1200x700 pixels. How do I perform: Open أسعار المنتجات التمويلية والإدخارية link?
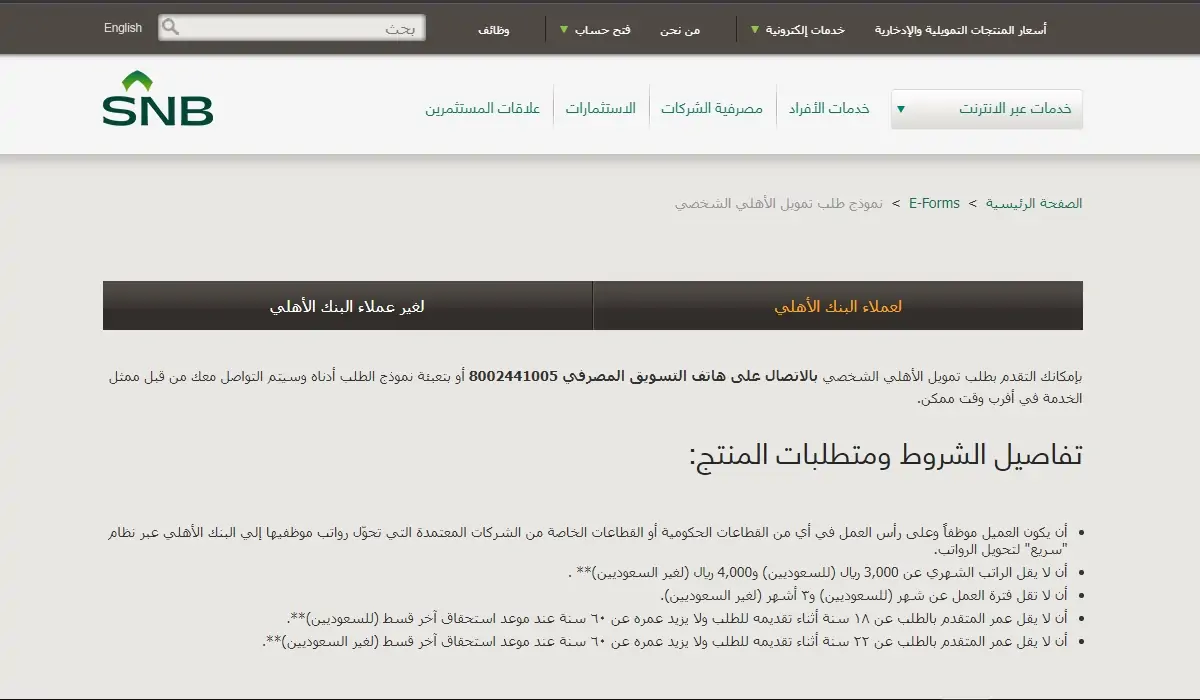(961, 30)
